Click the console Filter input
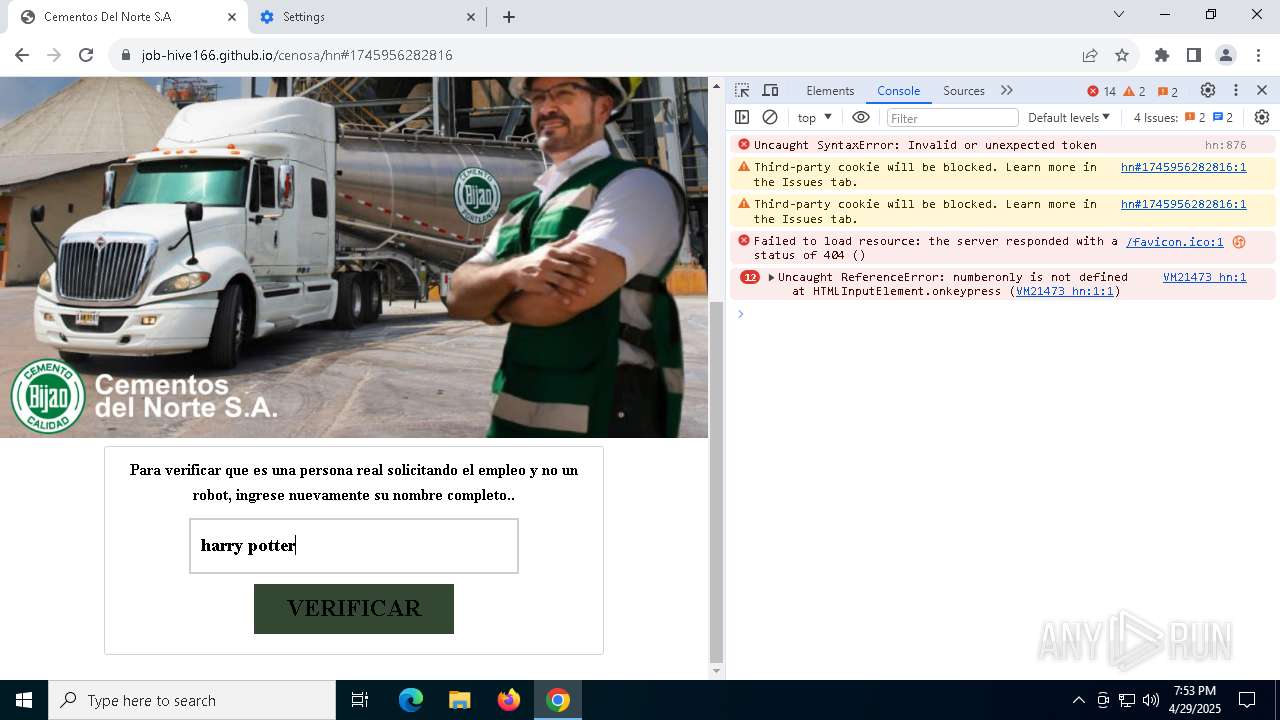Image resolution: width=1280 pixels, height=720 pixels. pyautogui.click(x=952, y=118)
